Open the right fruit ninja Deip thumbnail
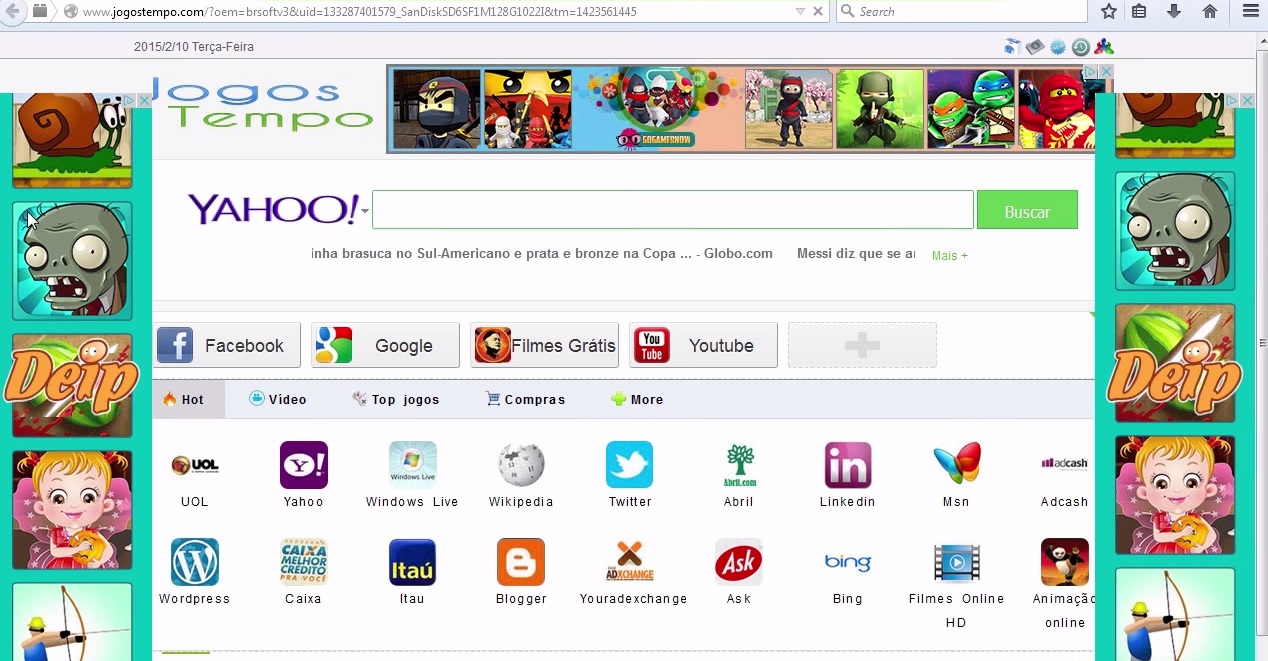 (x=1175, y=363)
